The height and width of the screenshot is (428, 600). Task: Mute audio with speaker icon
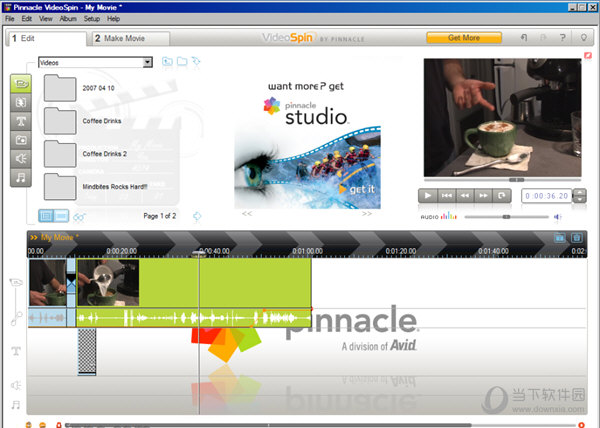pos(558,217)
